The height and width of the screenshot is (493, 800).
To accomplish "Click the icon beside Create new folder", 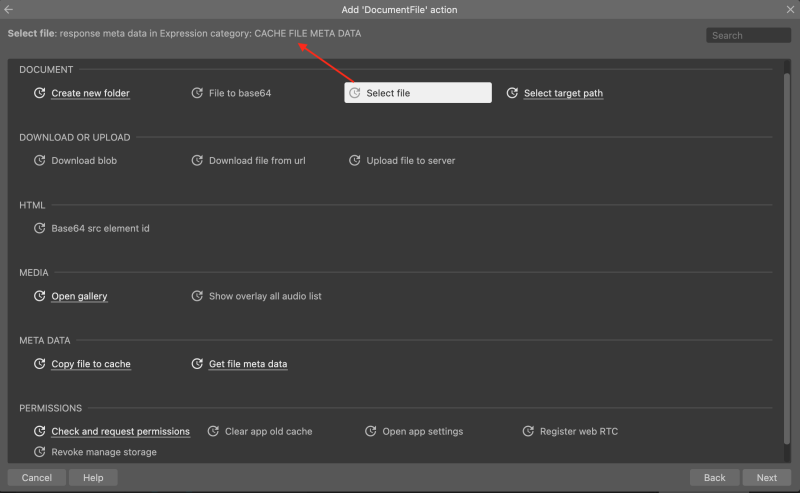I will coord(39,93).
